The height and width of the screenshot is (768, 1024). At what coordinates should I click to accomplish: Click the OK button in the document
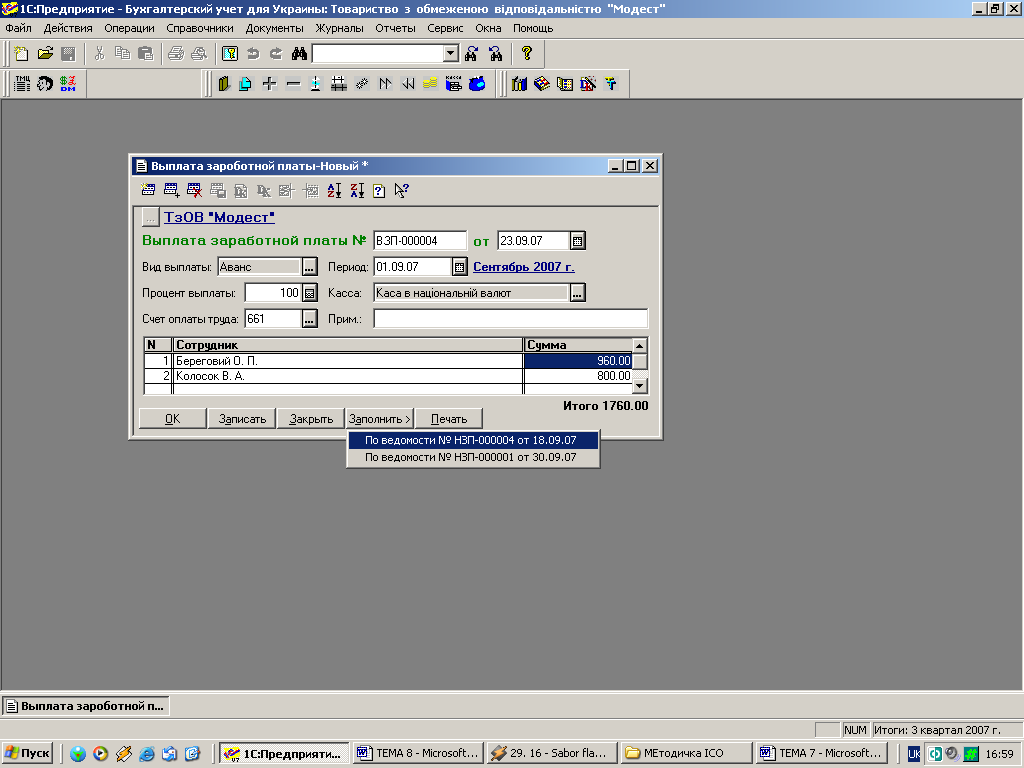(172, 419)
